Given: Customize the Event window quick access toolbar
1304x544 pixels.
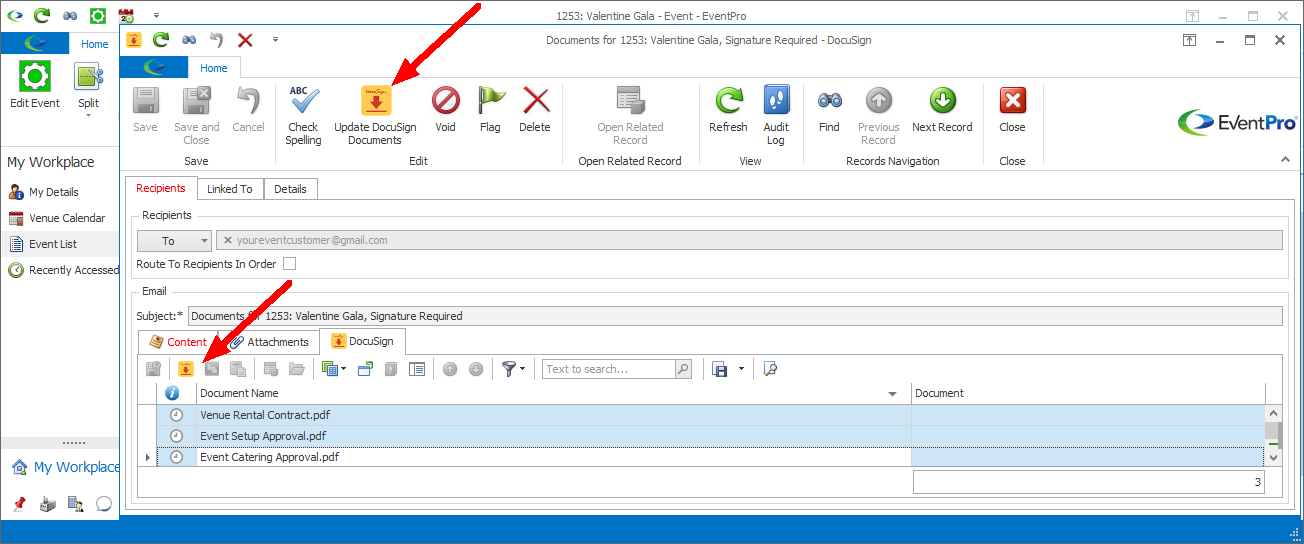Looking at the screenshot, I should tap(156, 16).
